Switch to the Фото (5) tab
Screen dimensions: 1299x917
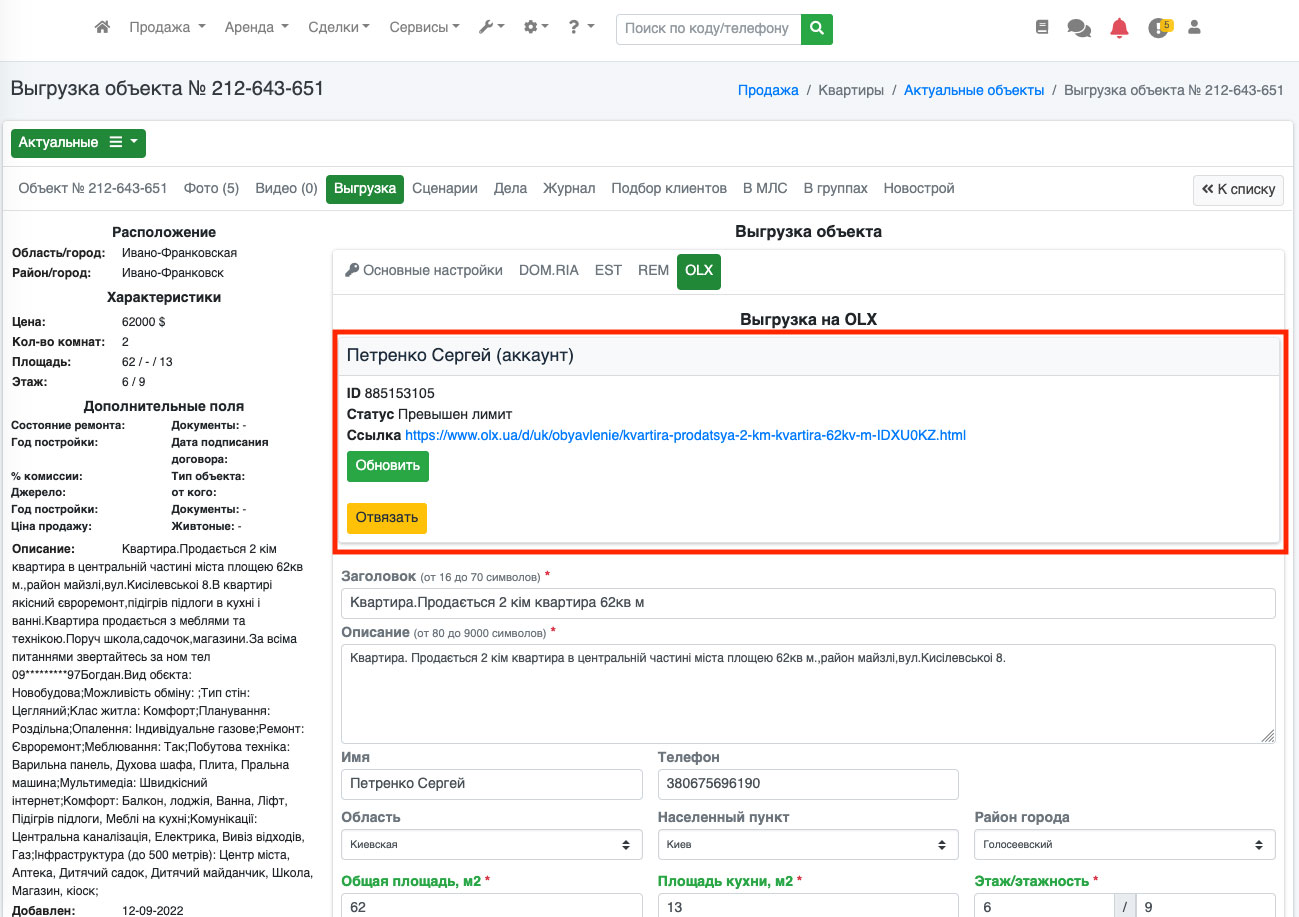[211, 188]
